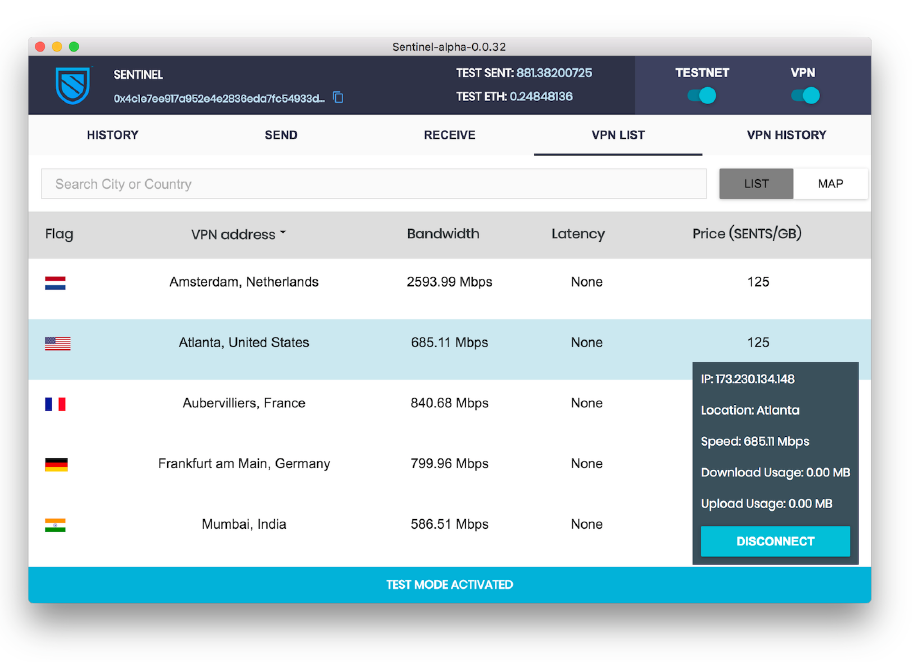Click the 685.11 Mbps bandwidth cell
917x662 pixels.
pyautogui.click(x=449, y=343)
